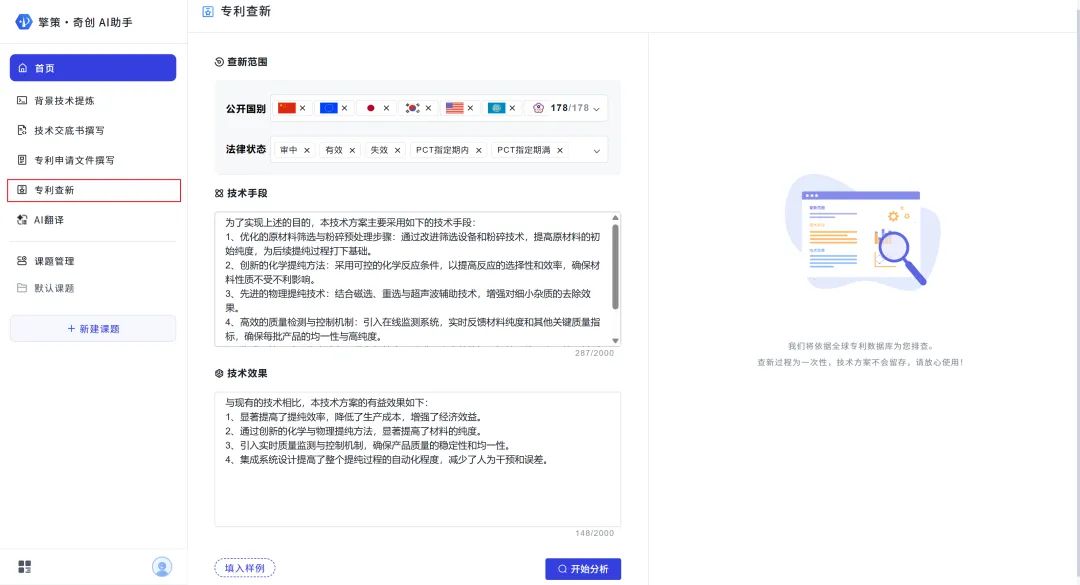Remove the PCT指定期内 status tag

tap(479, 149)
